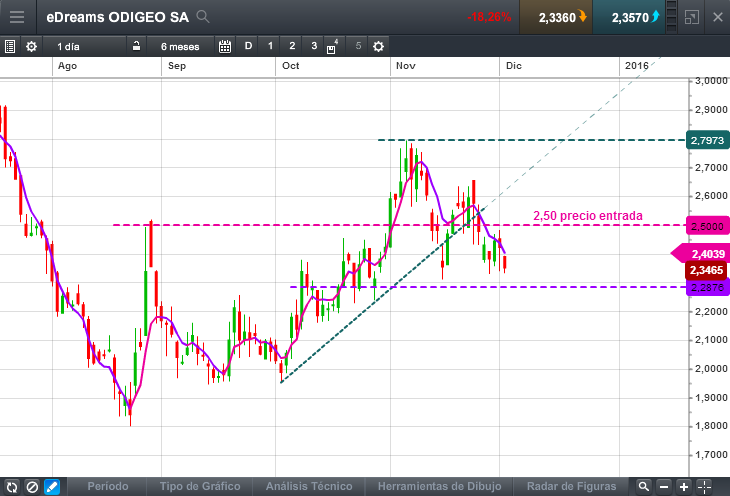Toggle the period lock icon
Image resolution: width=730 pixels, height=496 pixels.
point(136,46)
